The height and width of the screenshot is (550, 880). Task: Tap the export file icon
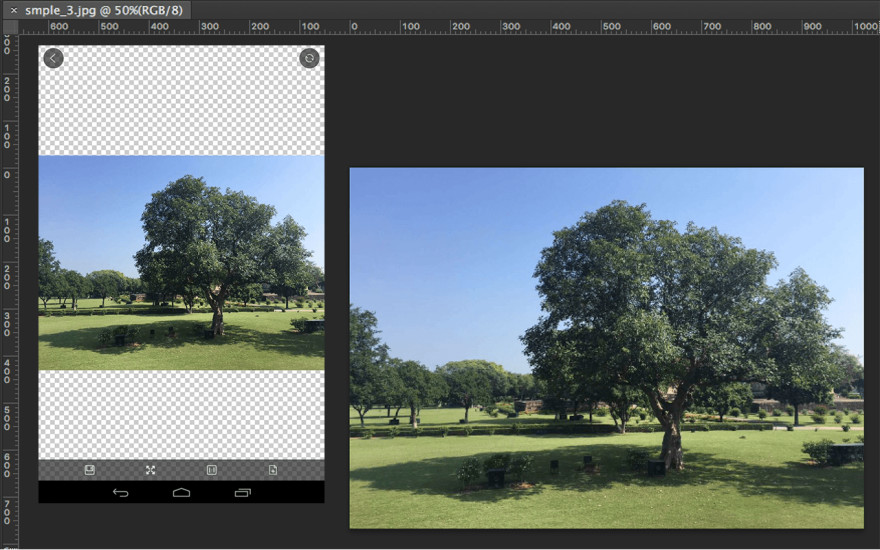click(x=273, y=470)
